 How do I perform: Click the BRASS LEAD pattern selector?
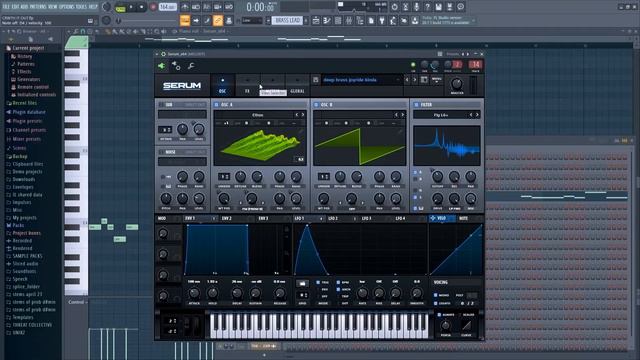pos(287,20)
